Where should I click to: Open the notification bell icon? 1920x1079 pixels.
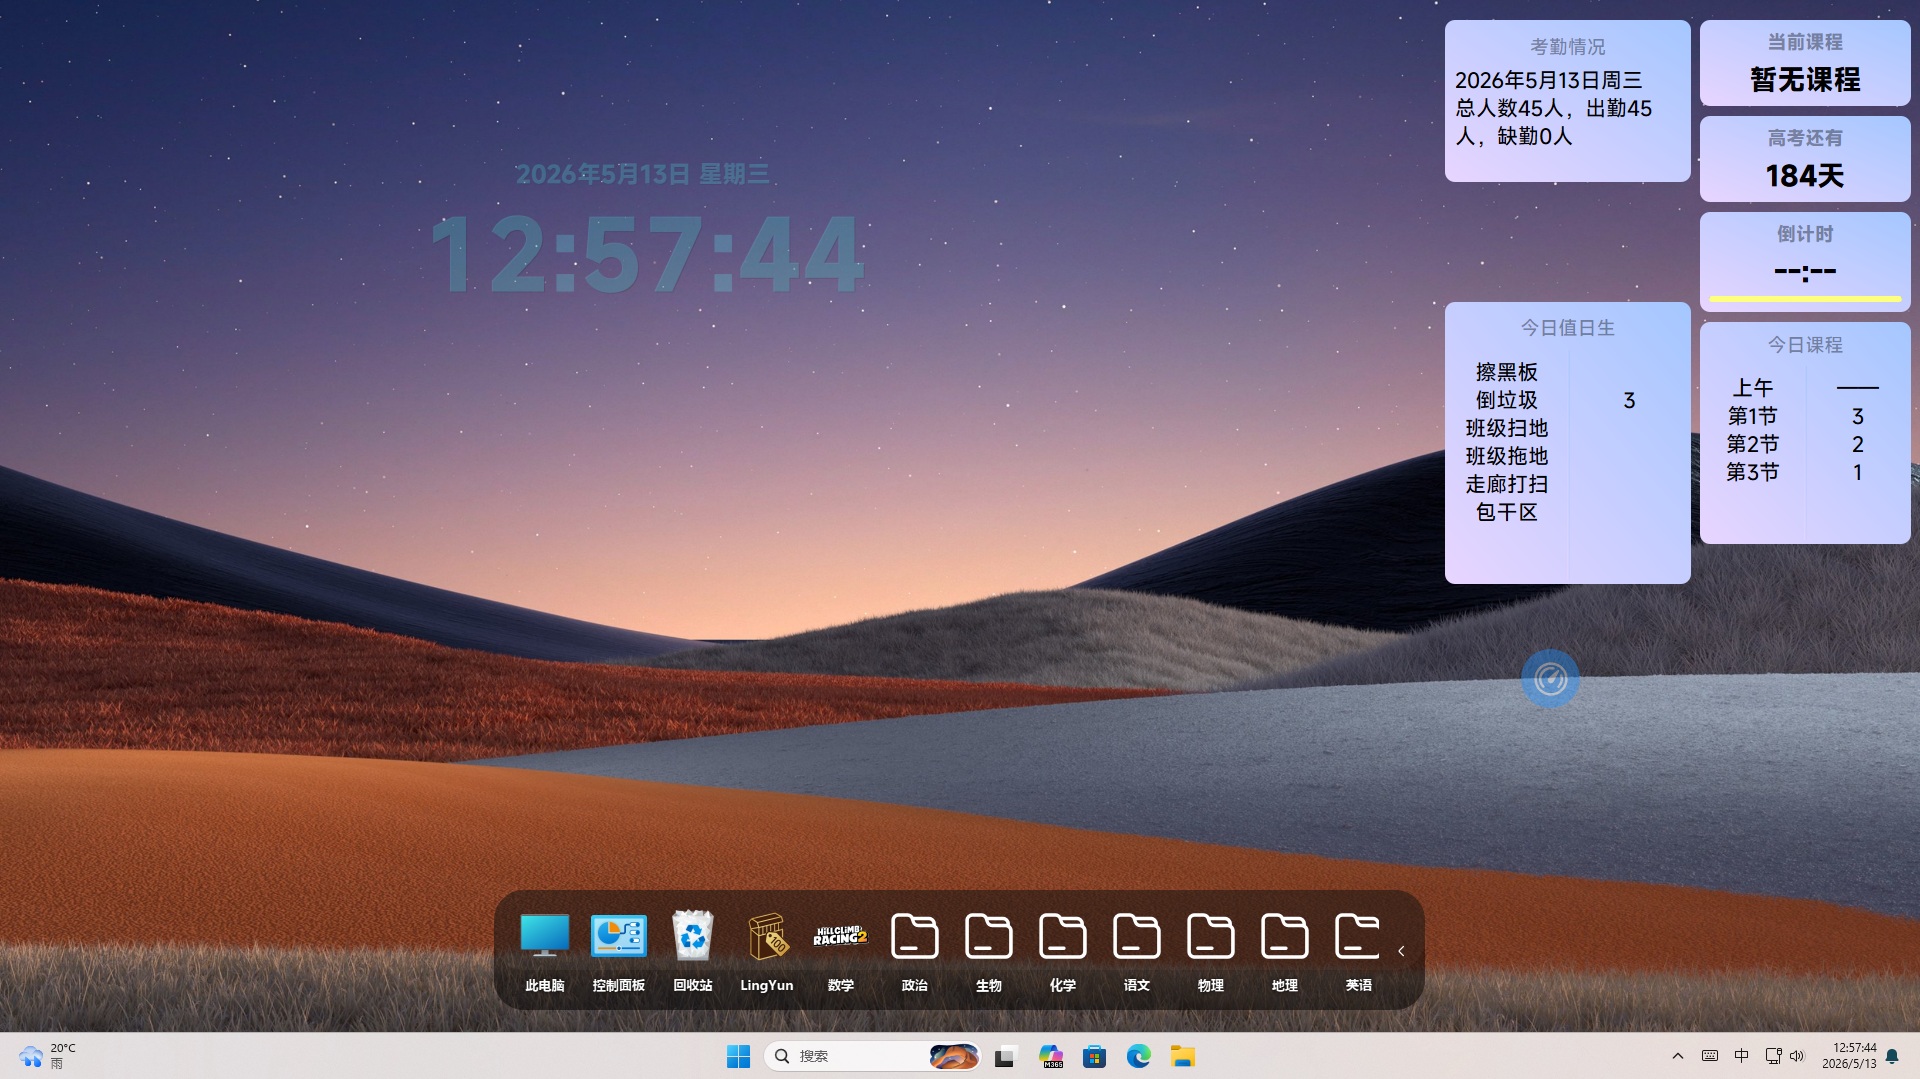tap(1892, 1056)
